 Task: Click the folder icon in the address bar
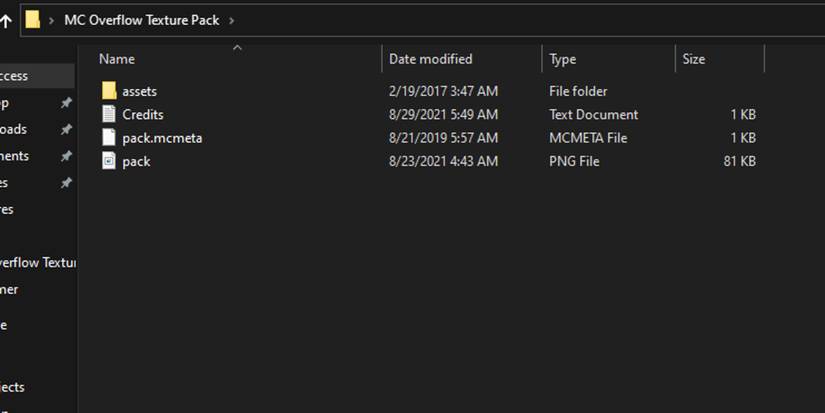33,19
